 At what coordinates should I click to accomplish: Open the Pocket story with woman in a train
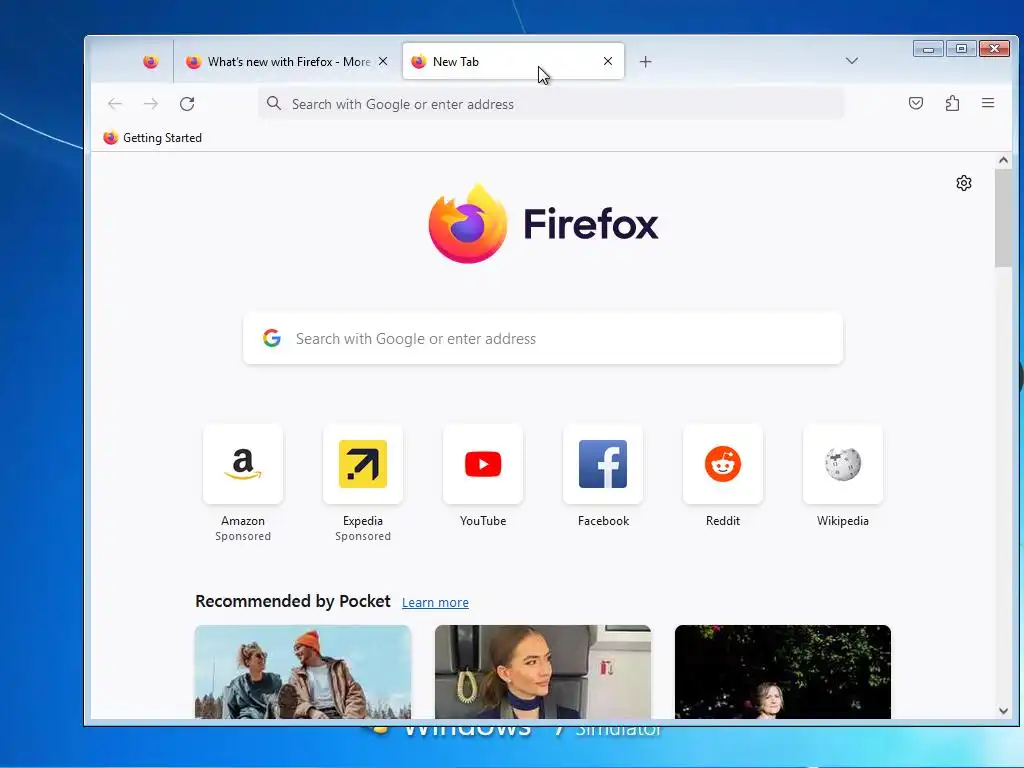pos(543,672)
